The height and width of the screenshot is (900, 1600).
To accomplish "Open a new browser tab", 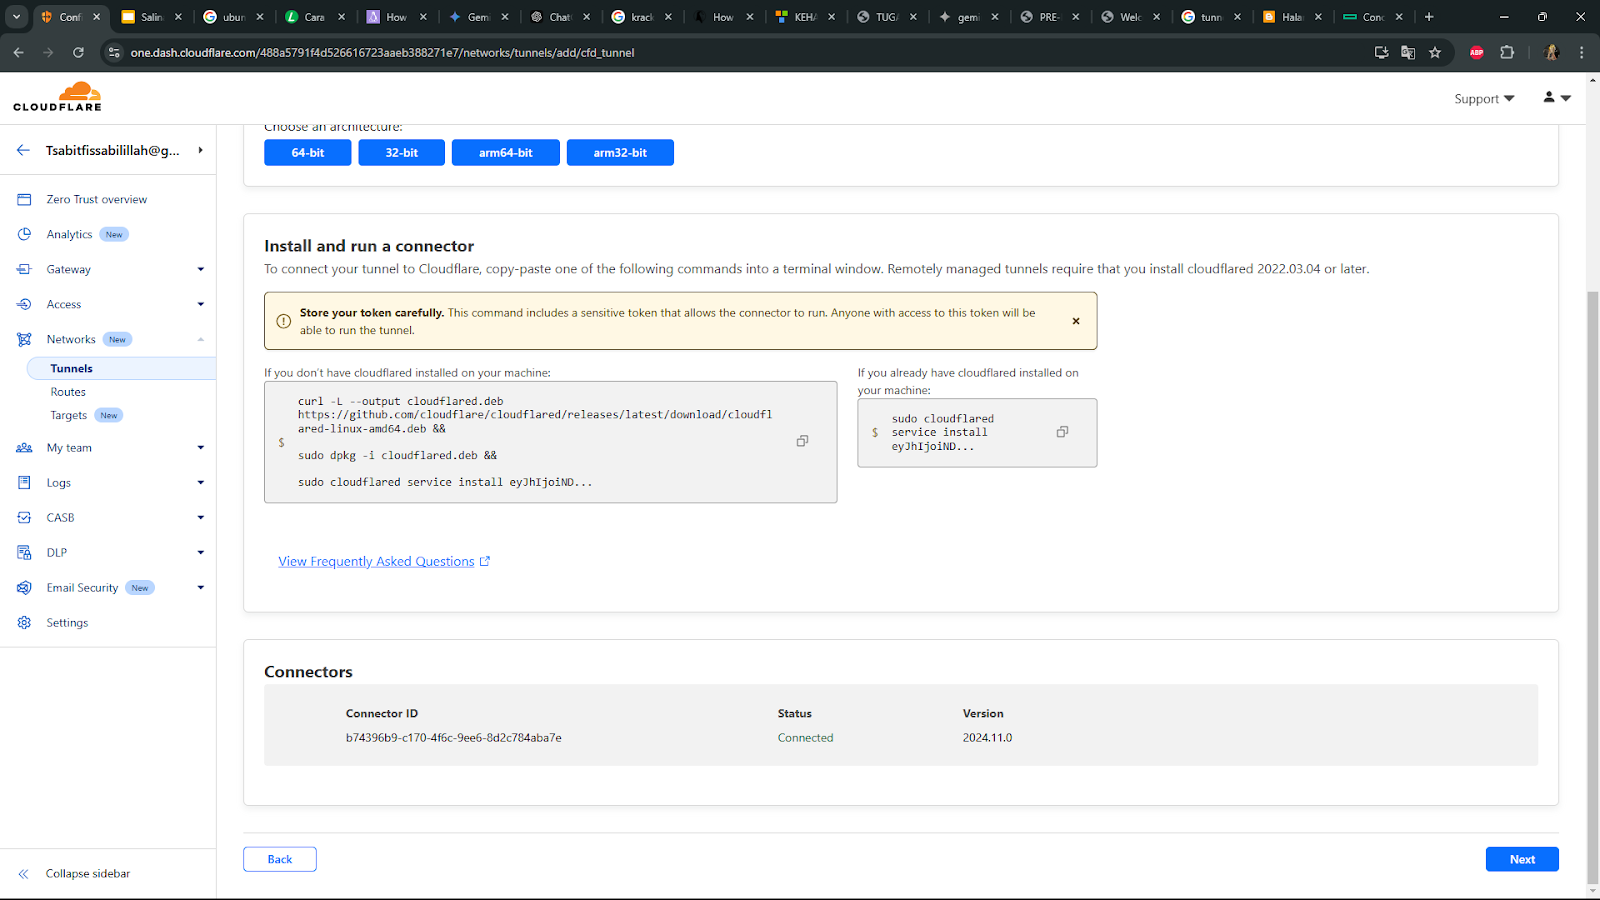I will [x=1429, y=17].
